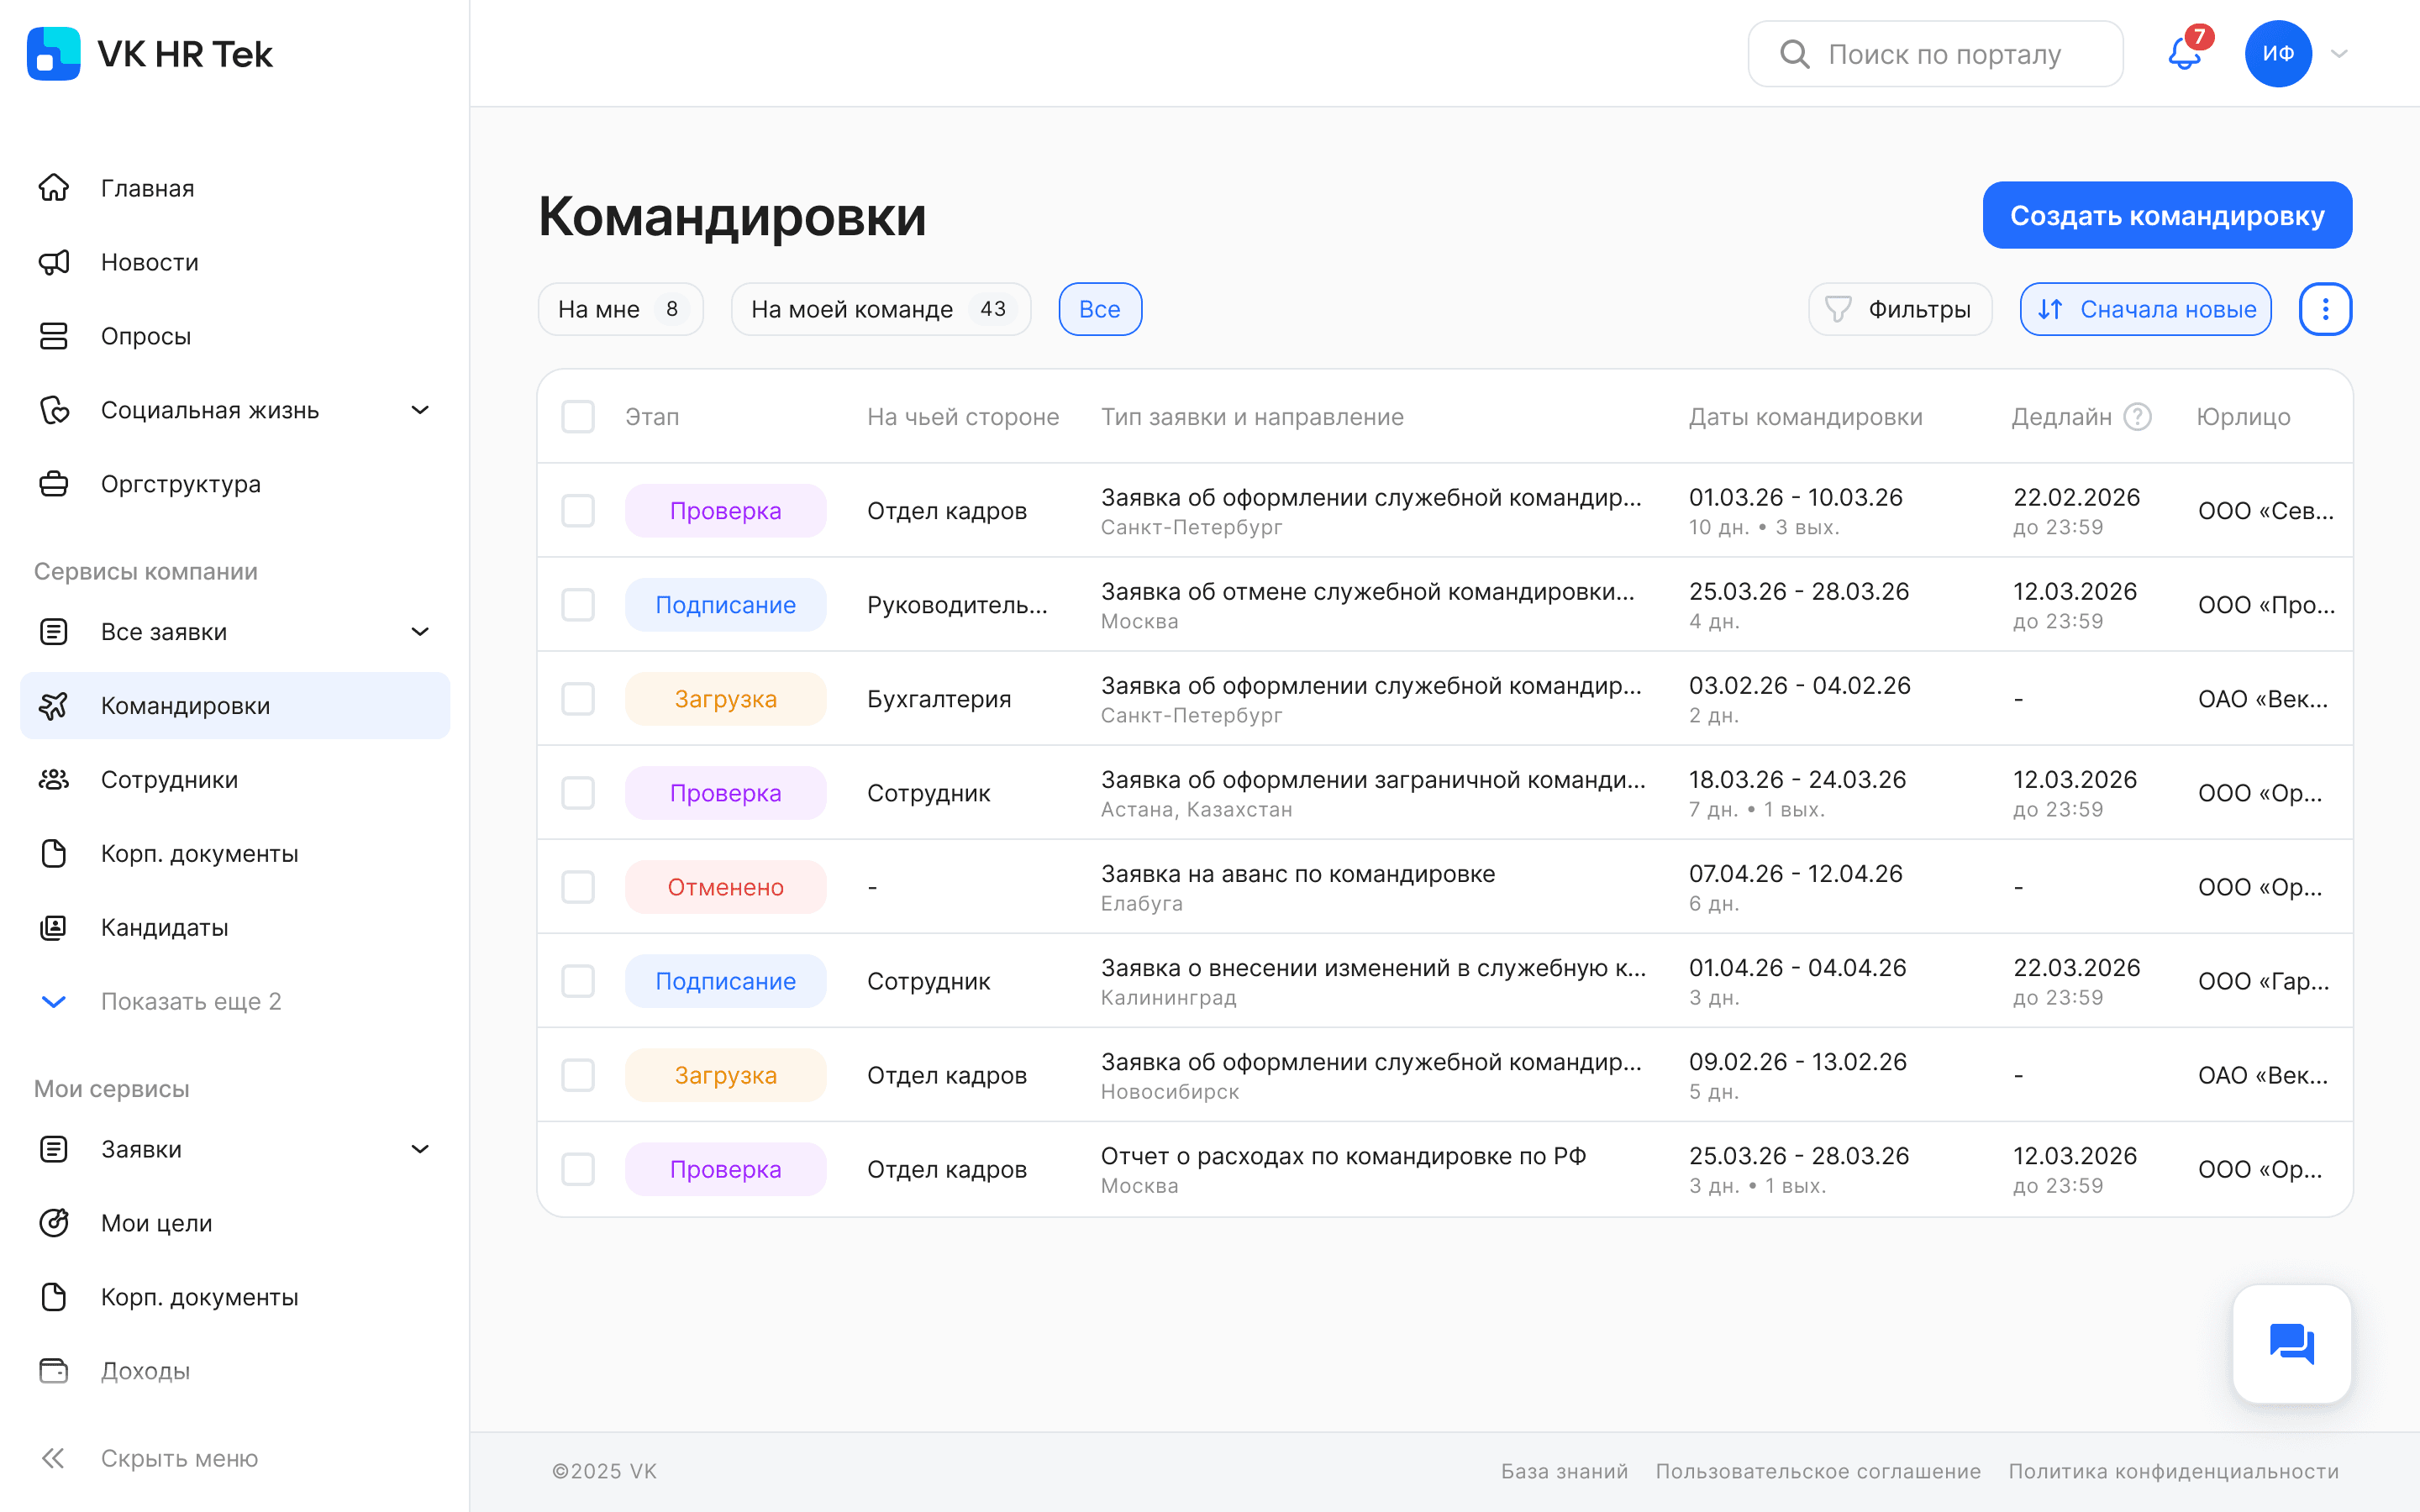Open the Пользовательское соглашение link
This screenshot has height=1512, width=2420.
1818,1472
